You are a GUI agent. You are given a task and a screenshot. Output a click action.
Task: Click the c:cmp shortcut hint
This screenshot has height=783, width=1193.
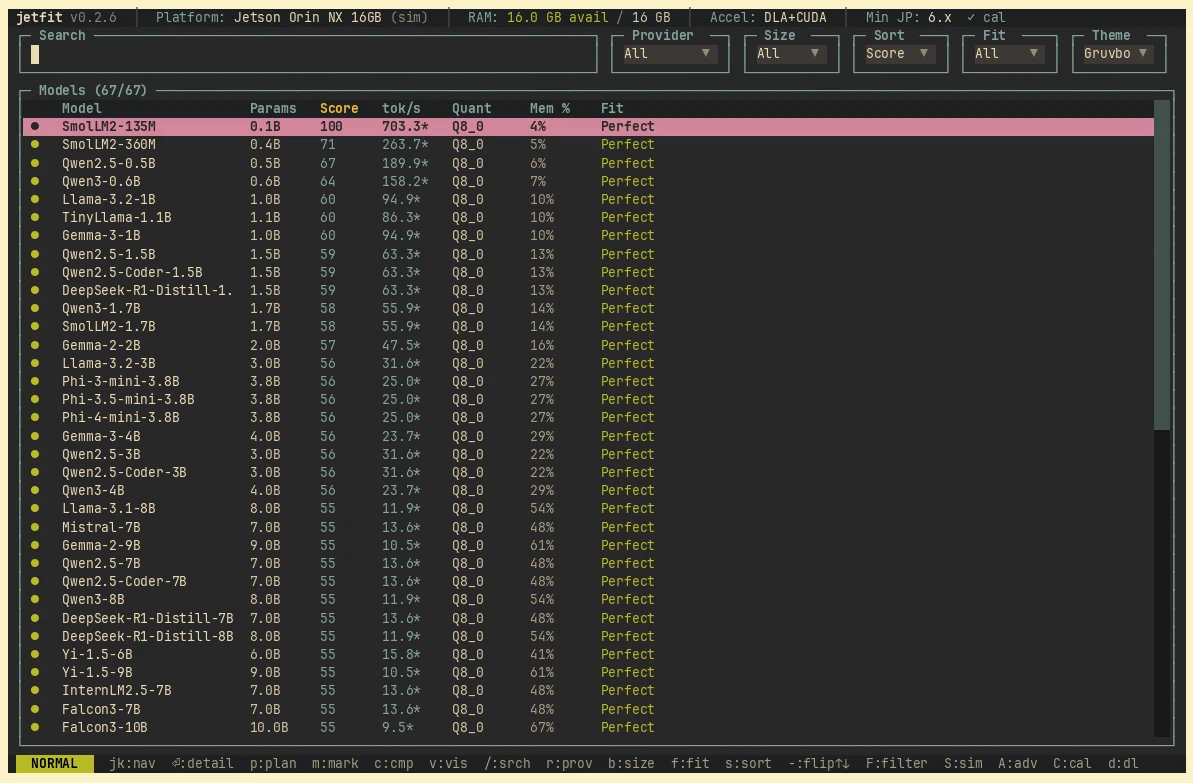click(x=393, y=763)
